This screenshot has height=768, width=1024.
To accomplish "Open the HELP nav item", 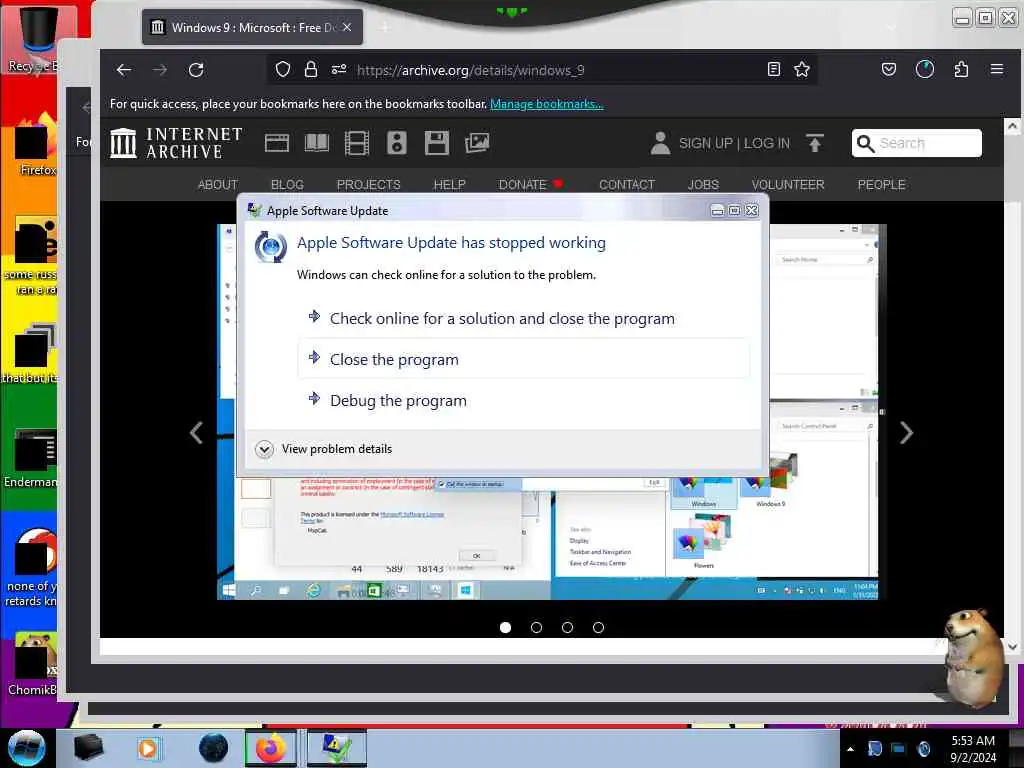I will [449, 185].
